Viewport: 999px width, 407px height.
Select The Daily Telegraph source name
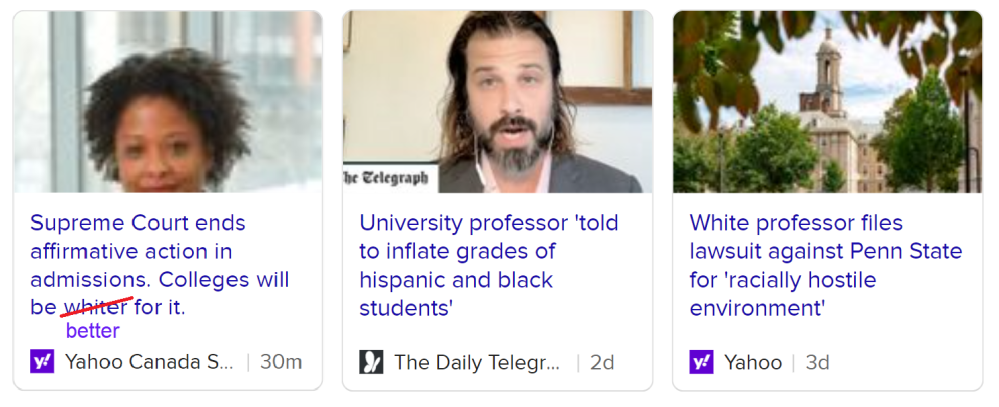[x=477, y=362]
